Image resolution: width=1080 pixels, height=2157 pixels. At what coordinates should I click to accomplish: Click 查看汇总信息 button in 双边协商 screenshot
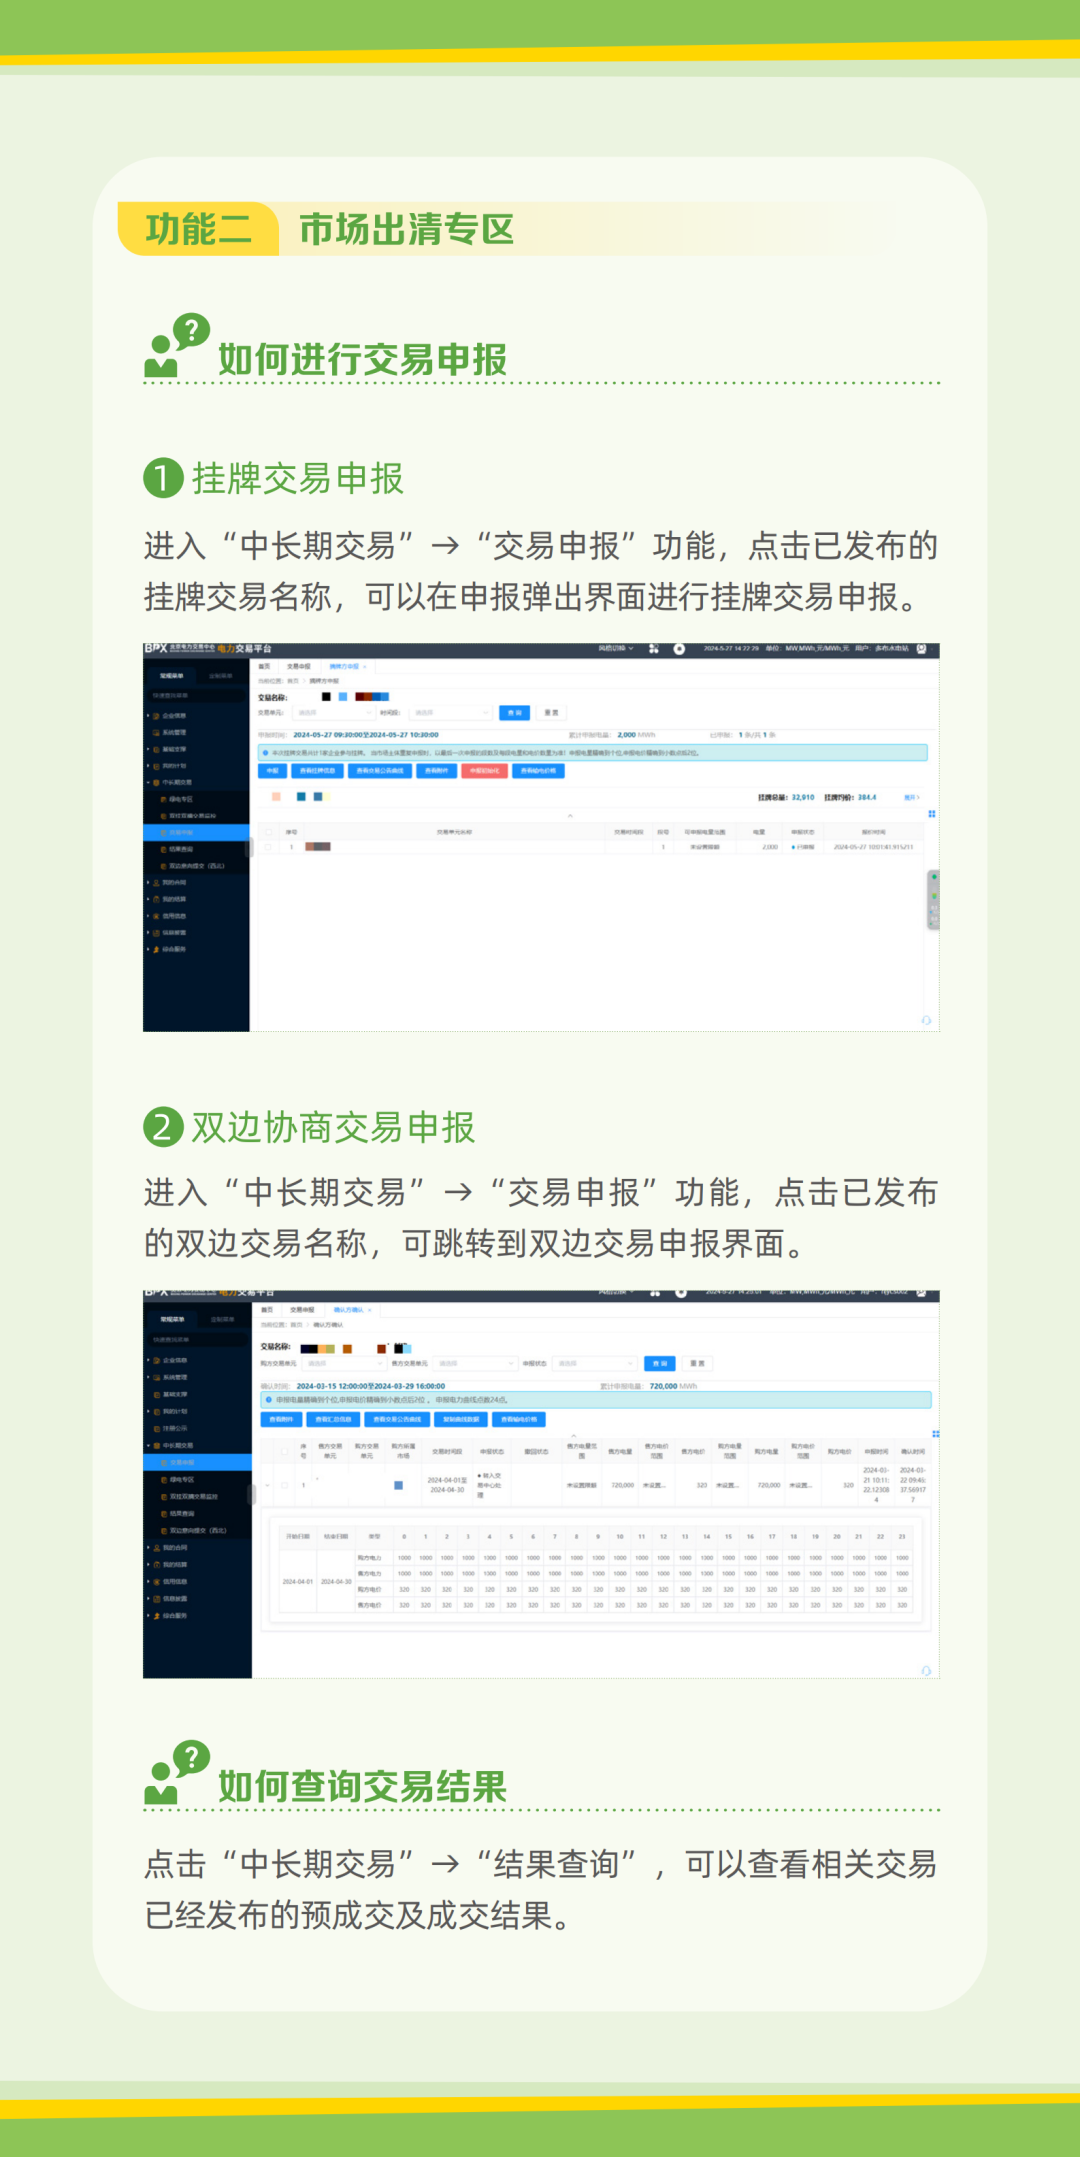tap(333, 1419)
